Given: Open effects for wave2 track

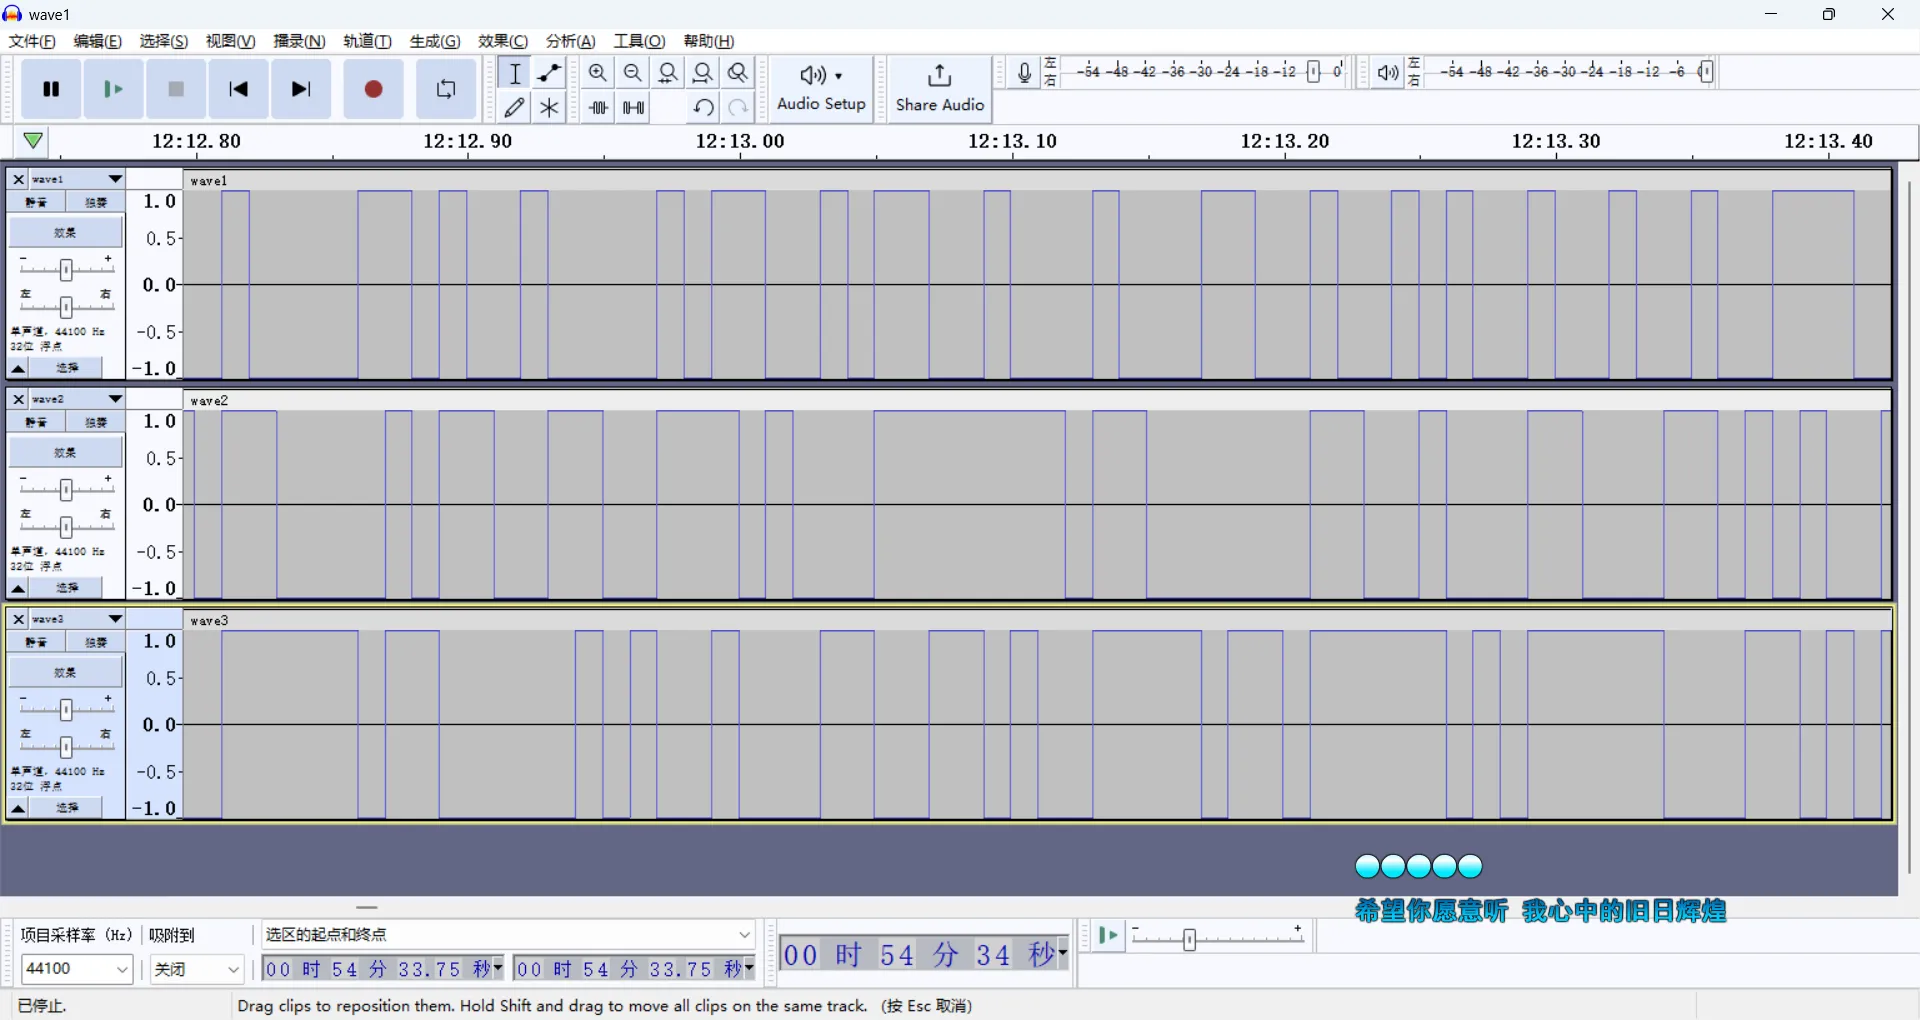Looking at the screenshot, I should 66,452.
